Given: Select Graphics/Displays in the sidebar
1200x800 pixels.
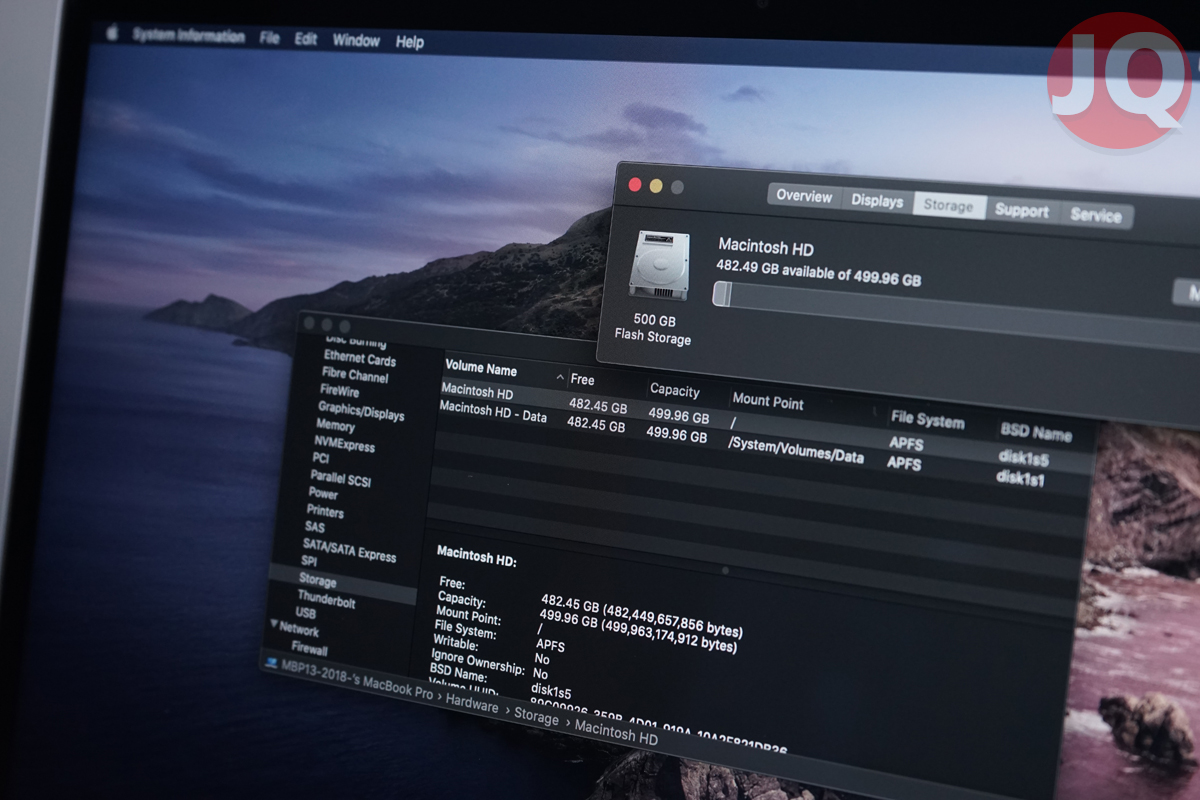Looking at the screenshot, I should 361,411.
